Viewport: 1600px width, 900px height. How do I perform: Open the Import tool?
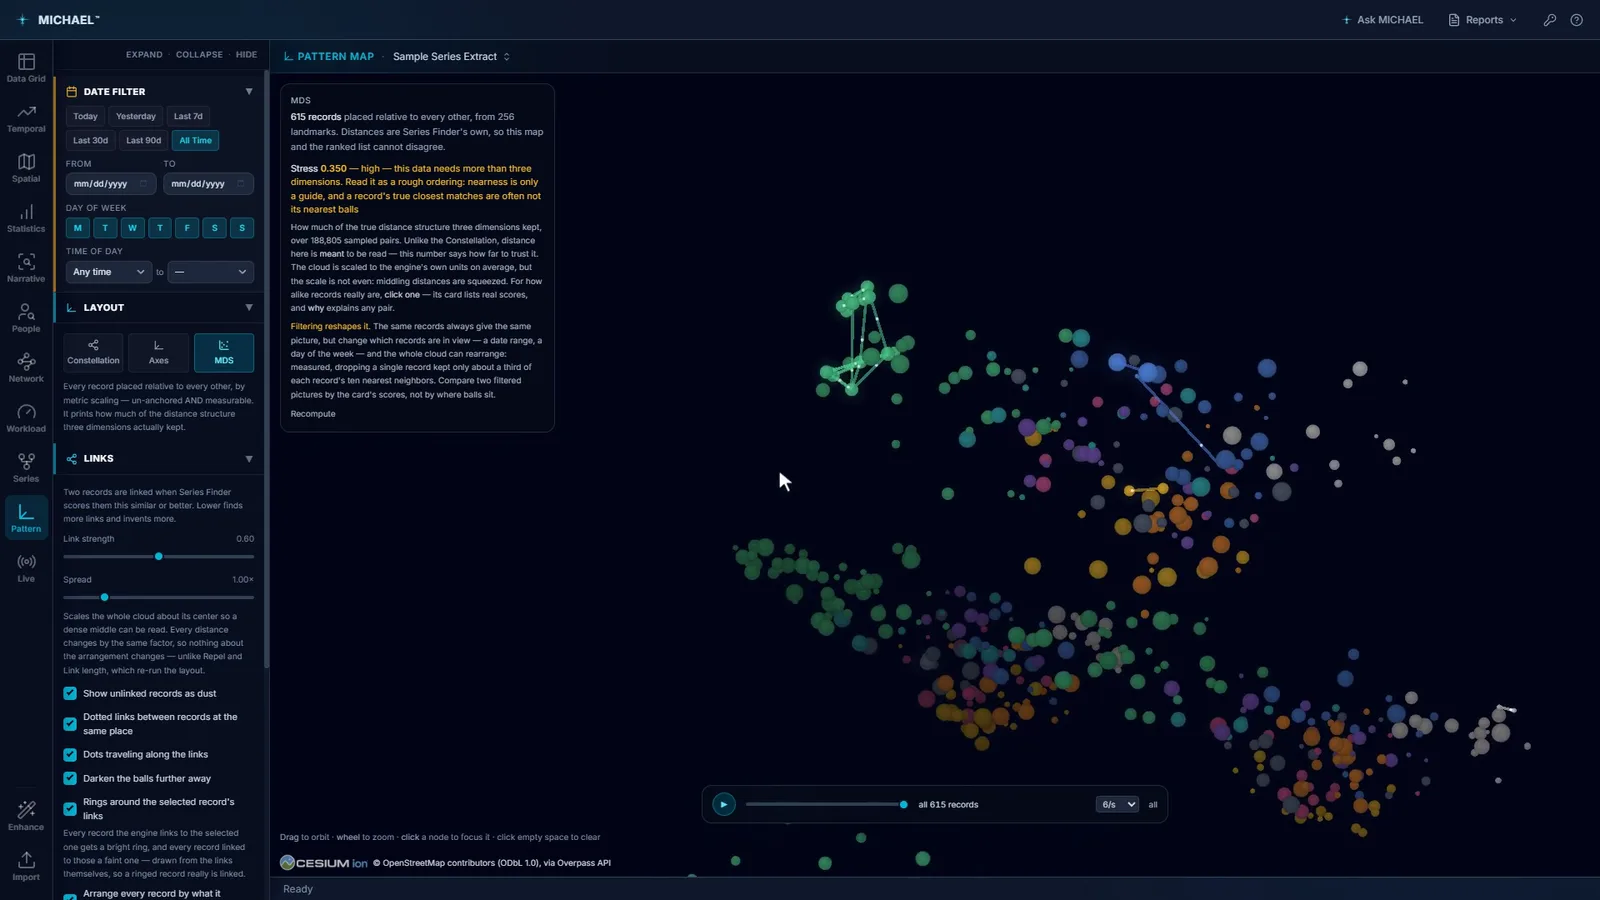26,866
